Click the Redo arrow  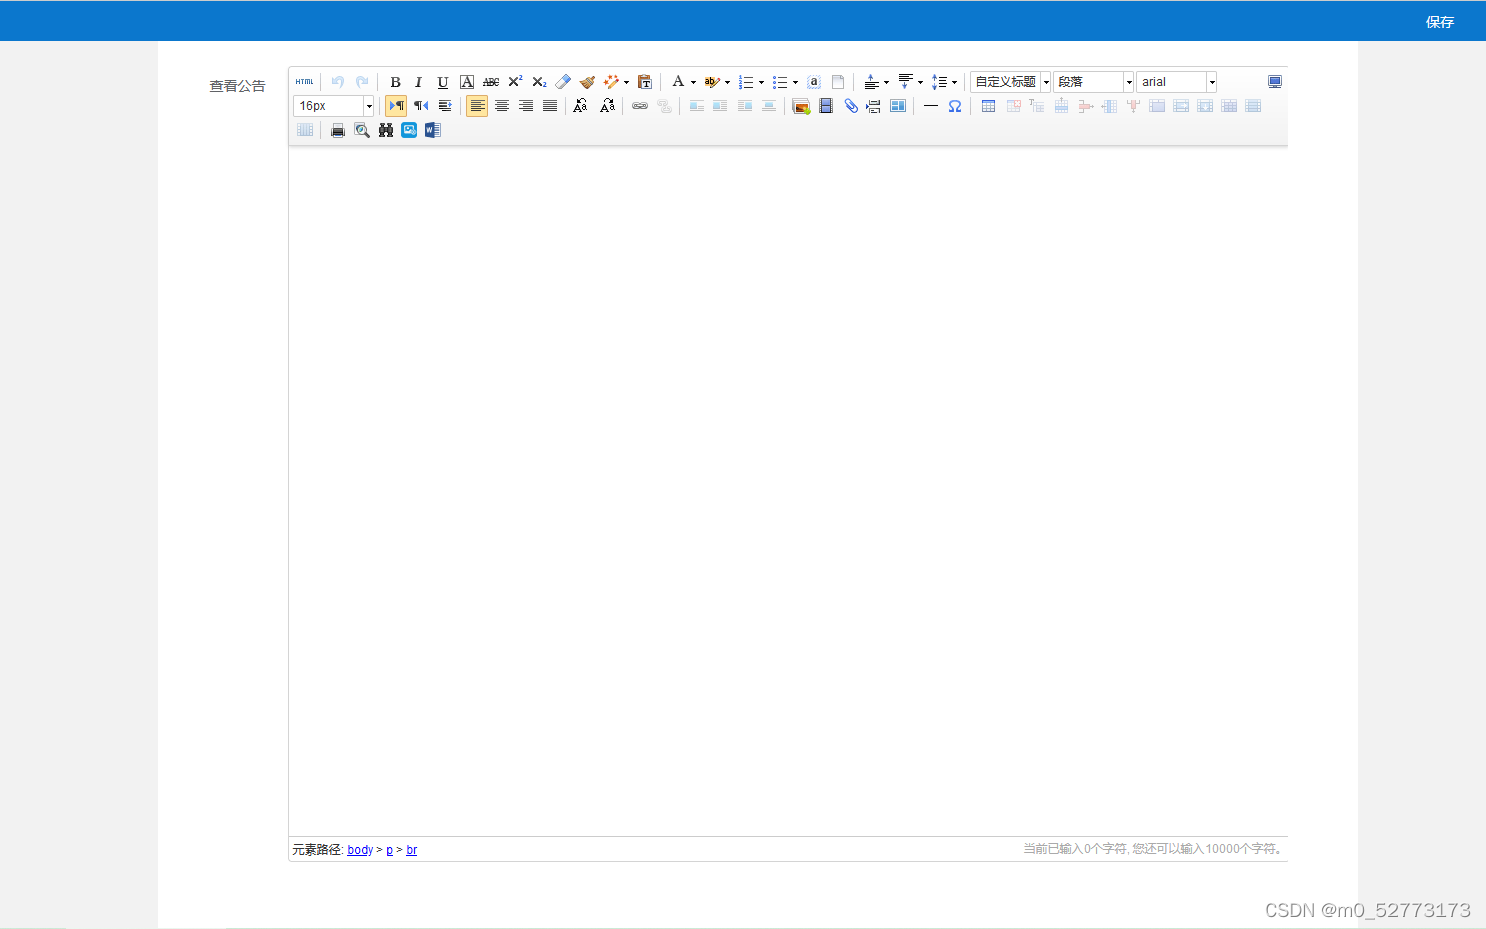pos(362,82)
